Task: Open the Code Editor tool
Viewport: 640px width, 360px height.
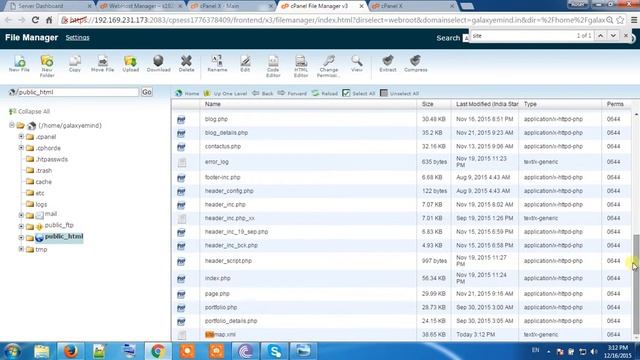Action: pyautogui.click(x=273, y=66)
